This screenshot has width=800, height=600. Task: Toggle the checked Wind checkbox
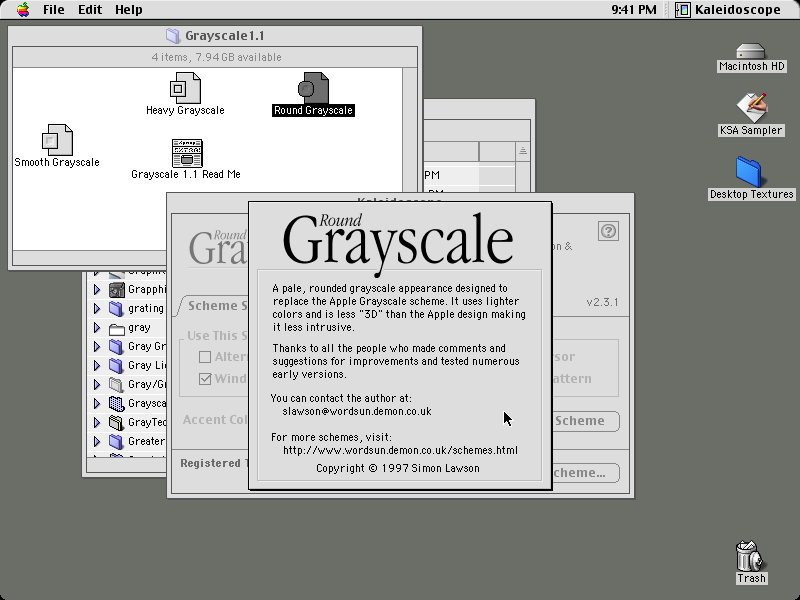[205, 379]
